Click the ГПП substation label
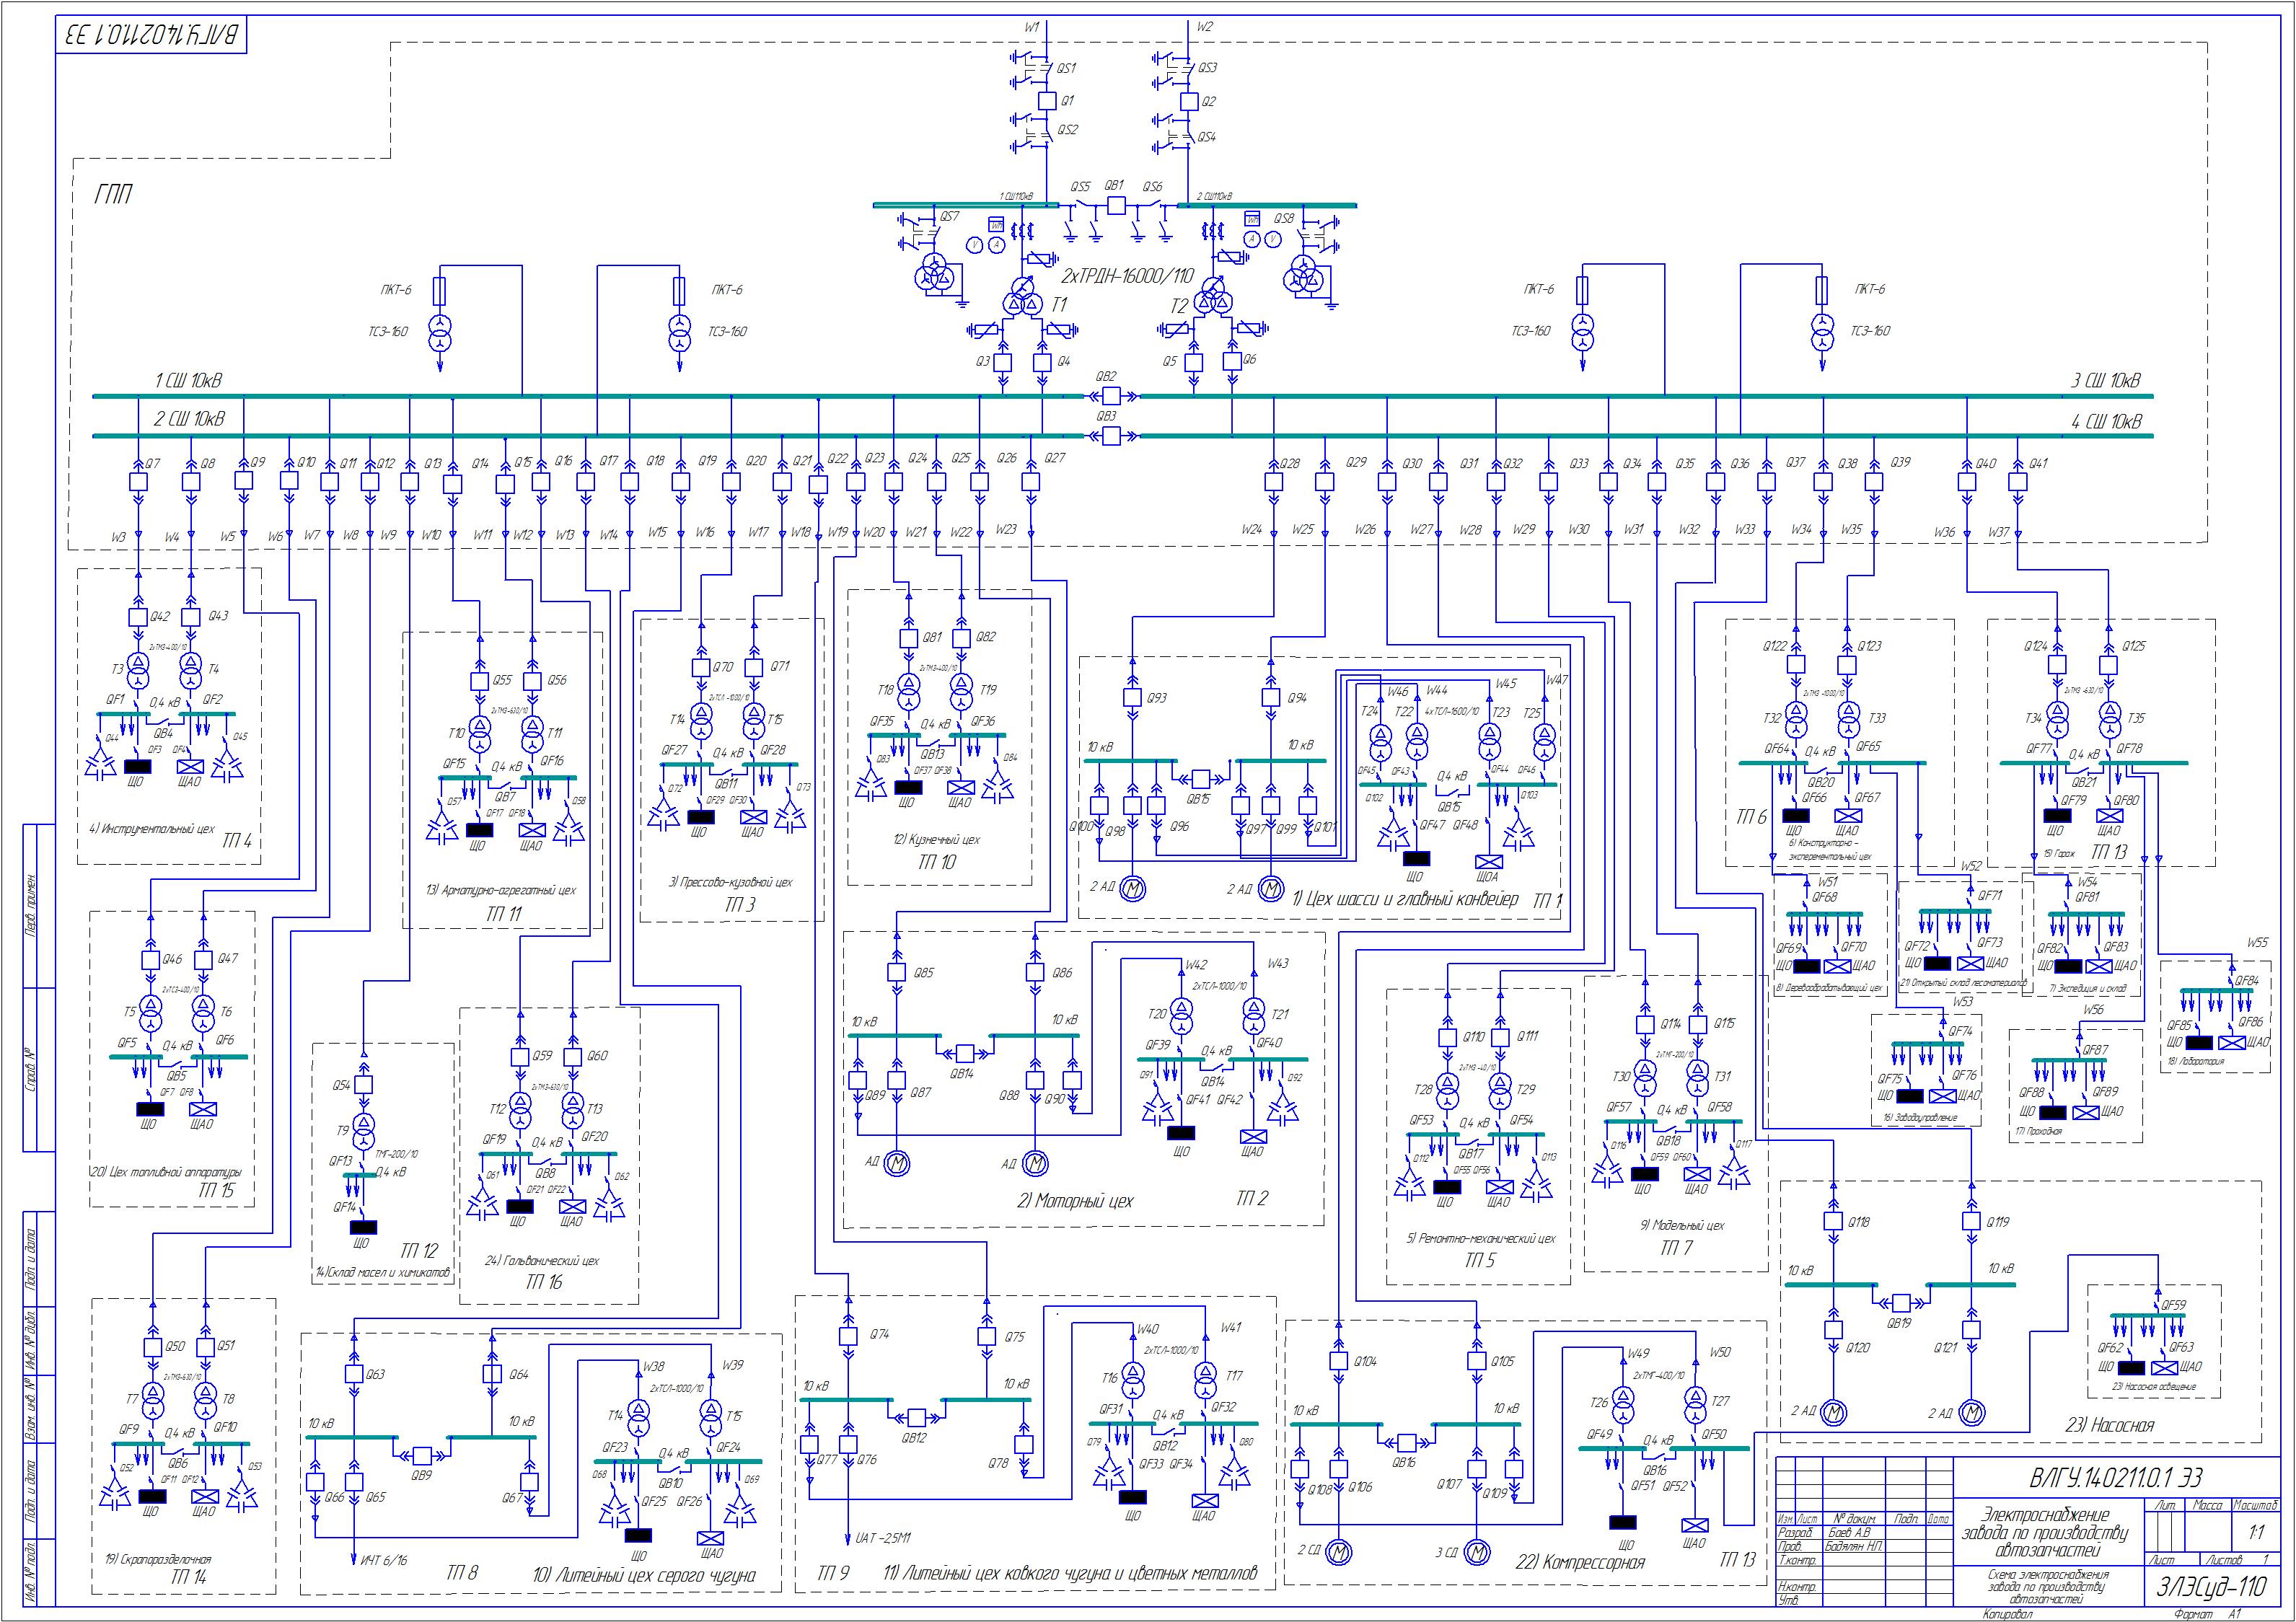The height and width of the screenshot is (1622, 2296). (115, 195)
